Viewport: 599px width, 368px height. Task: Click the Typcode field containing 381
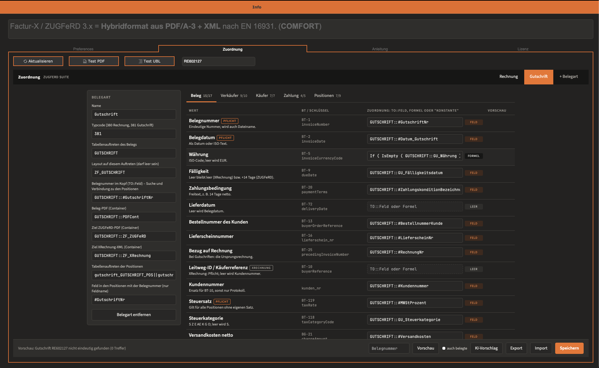pyautogui.click(x=133, y=134)
